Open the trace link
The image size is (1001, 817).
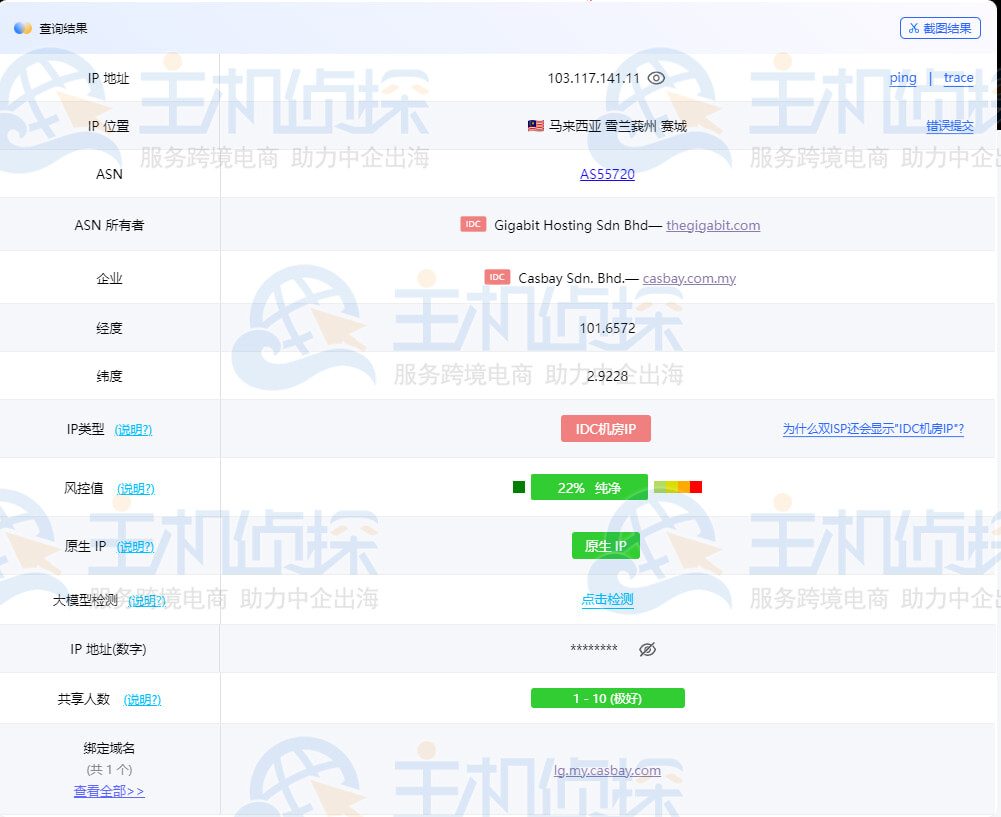958,78
